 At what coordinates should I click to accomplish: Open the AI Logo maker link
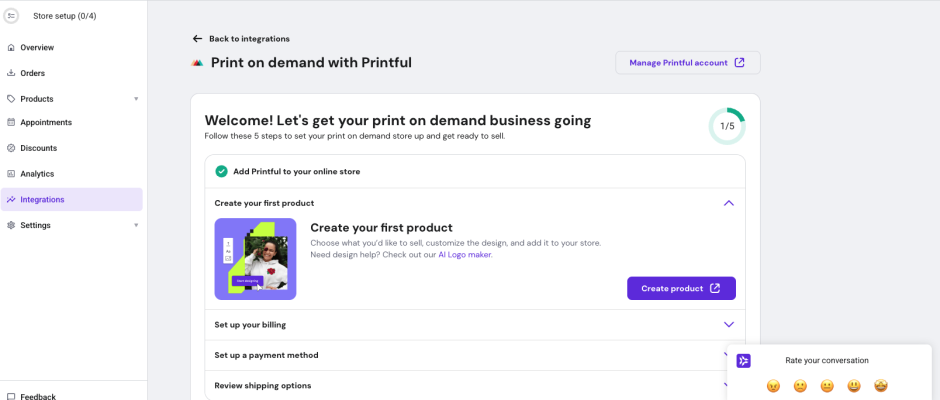click(x=465, y=255)
